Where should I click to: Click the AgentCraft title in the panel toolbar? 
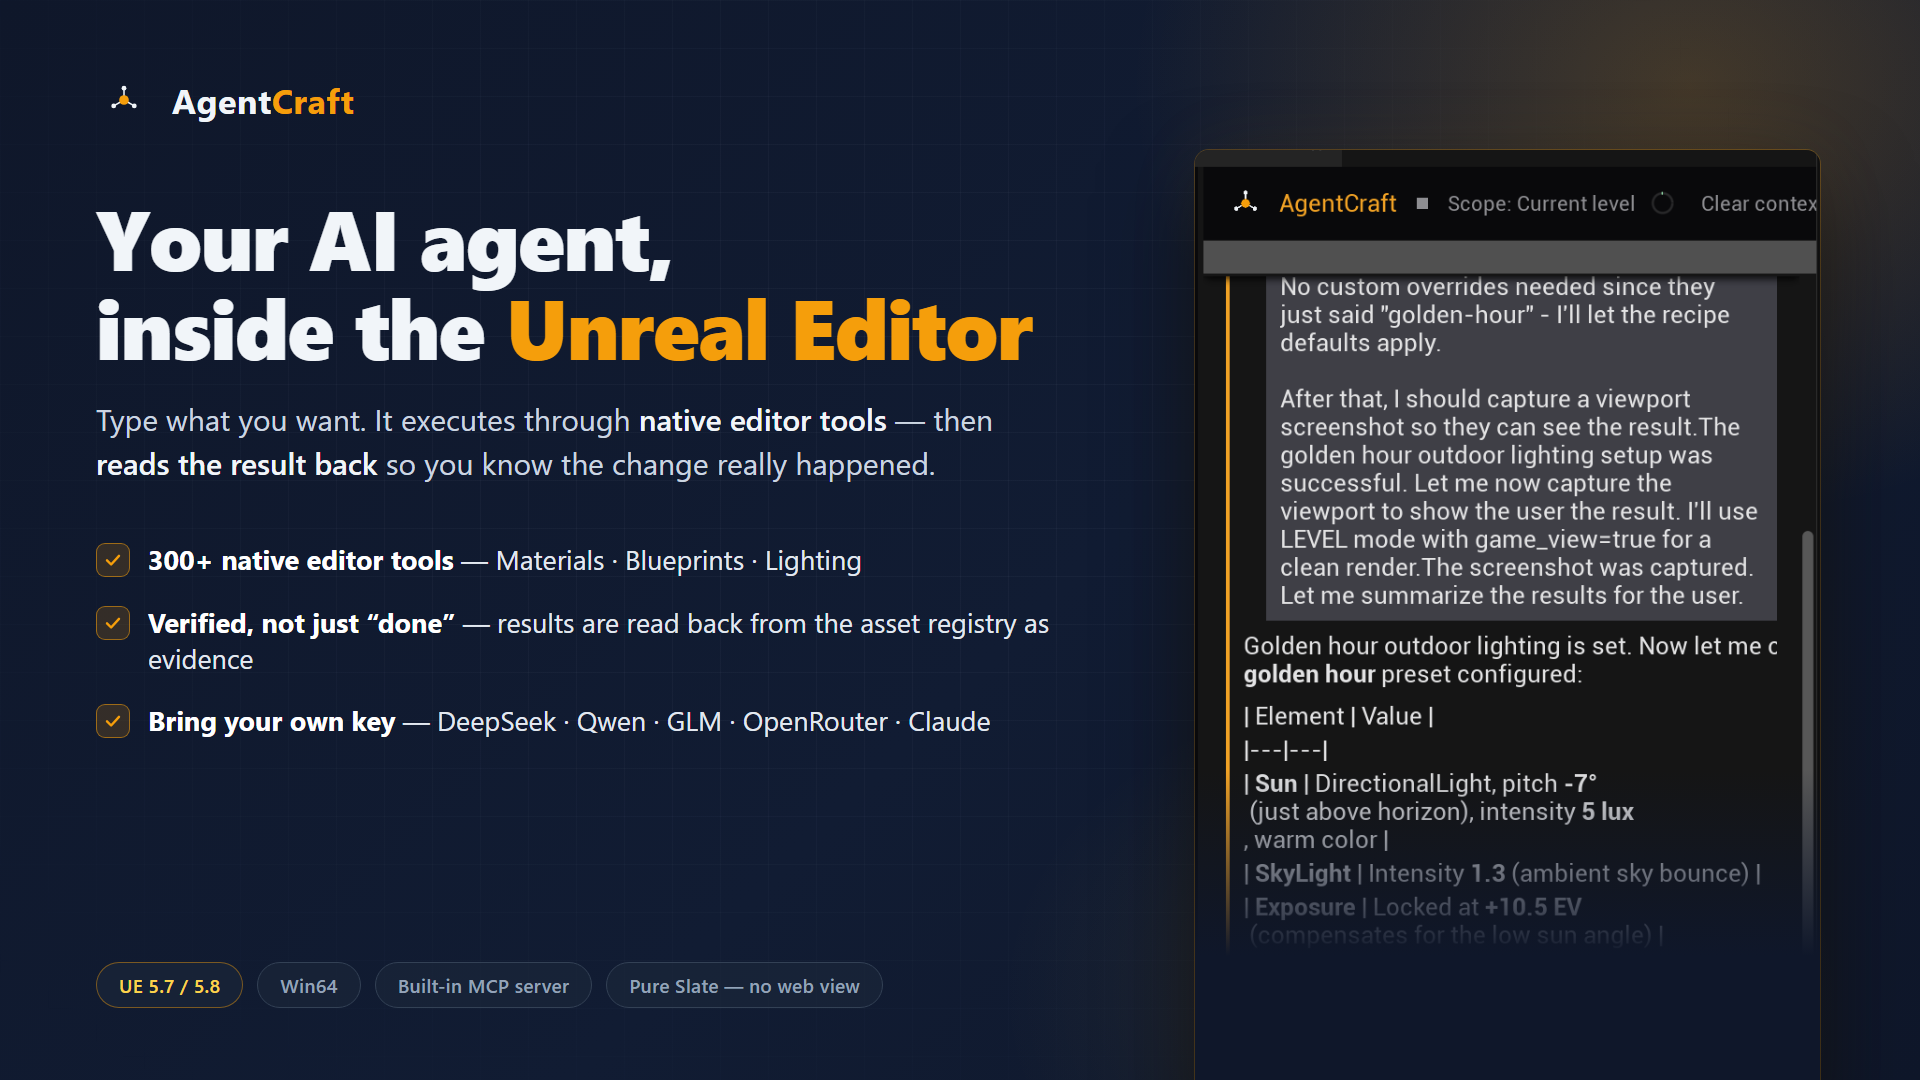click(1337, 203)
